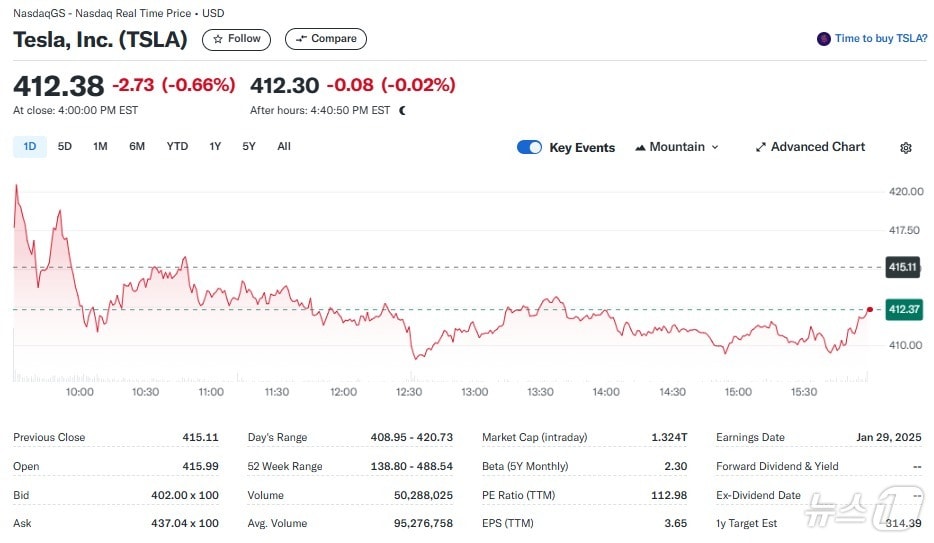Viewport: 934px width, 543px height.
Task: Click the star icon in Follow button
Action: click(x=218, y=39)
